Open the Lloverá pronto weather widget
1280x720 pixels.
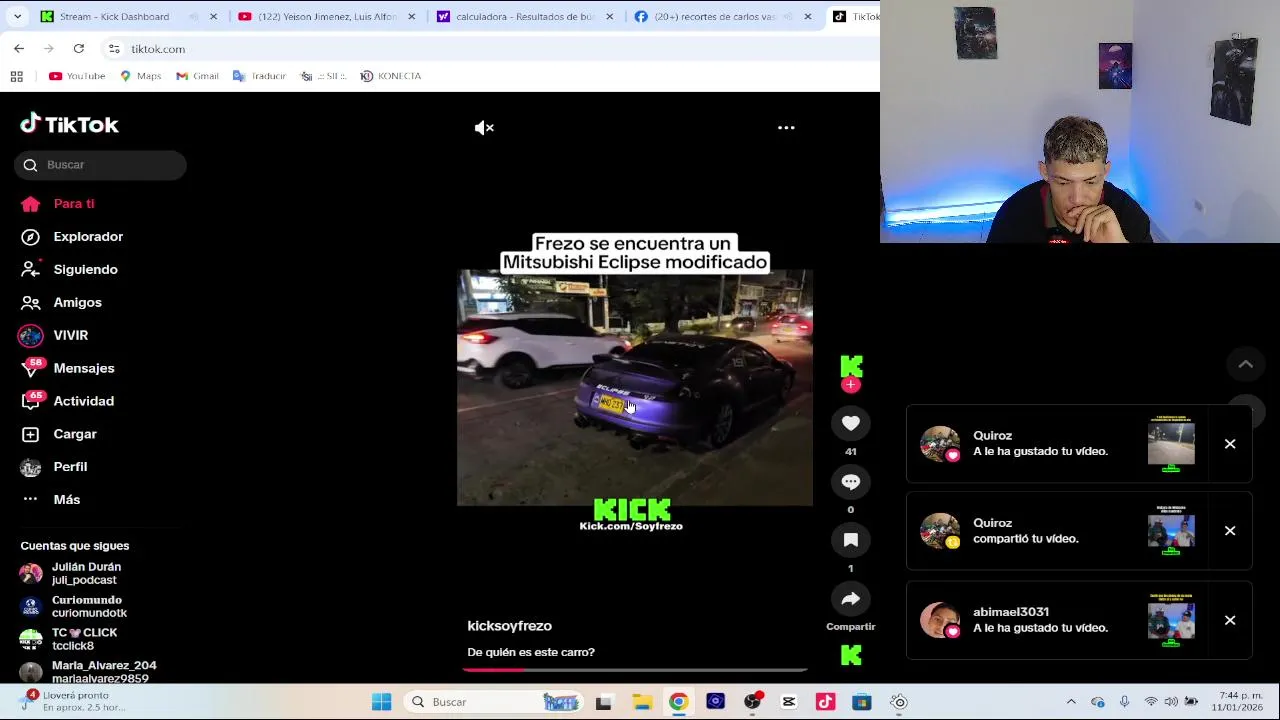pos(70,702)
